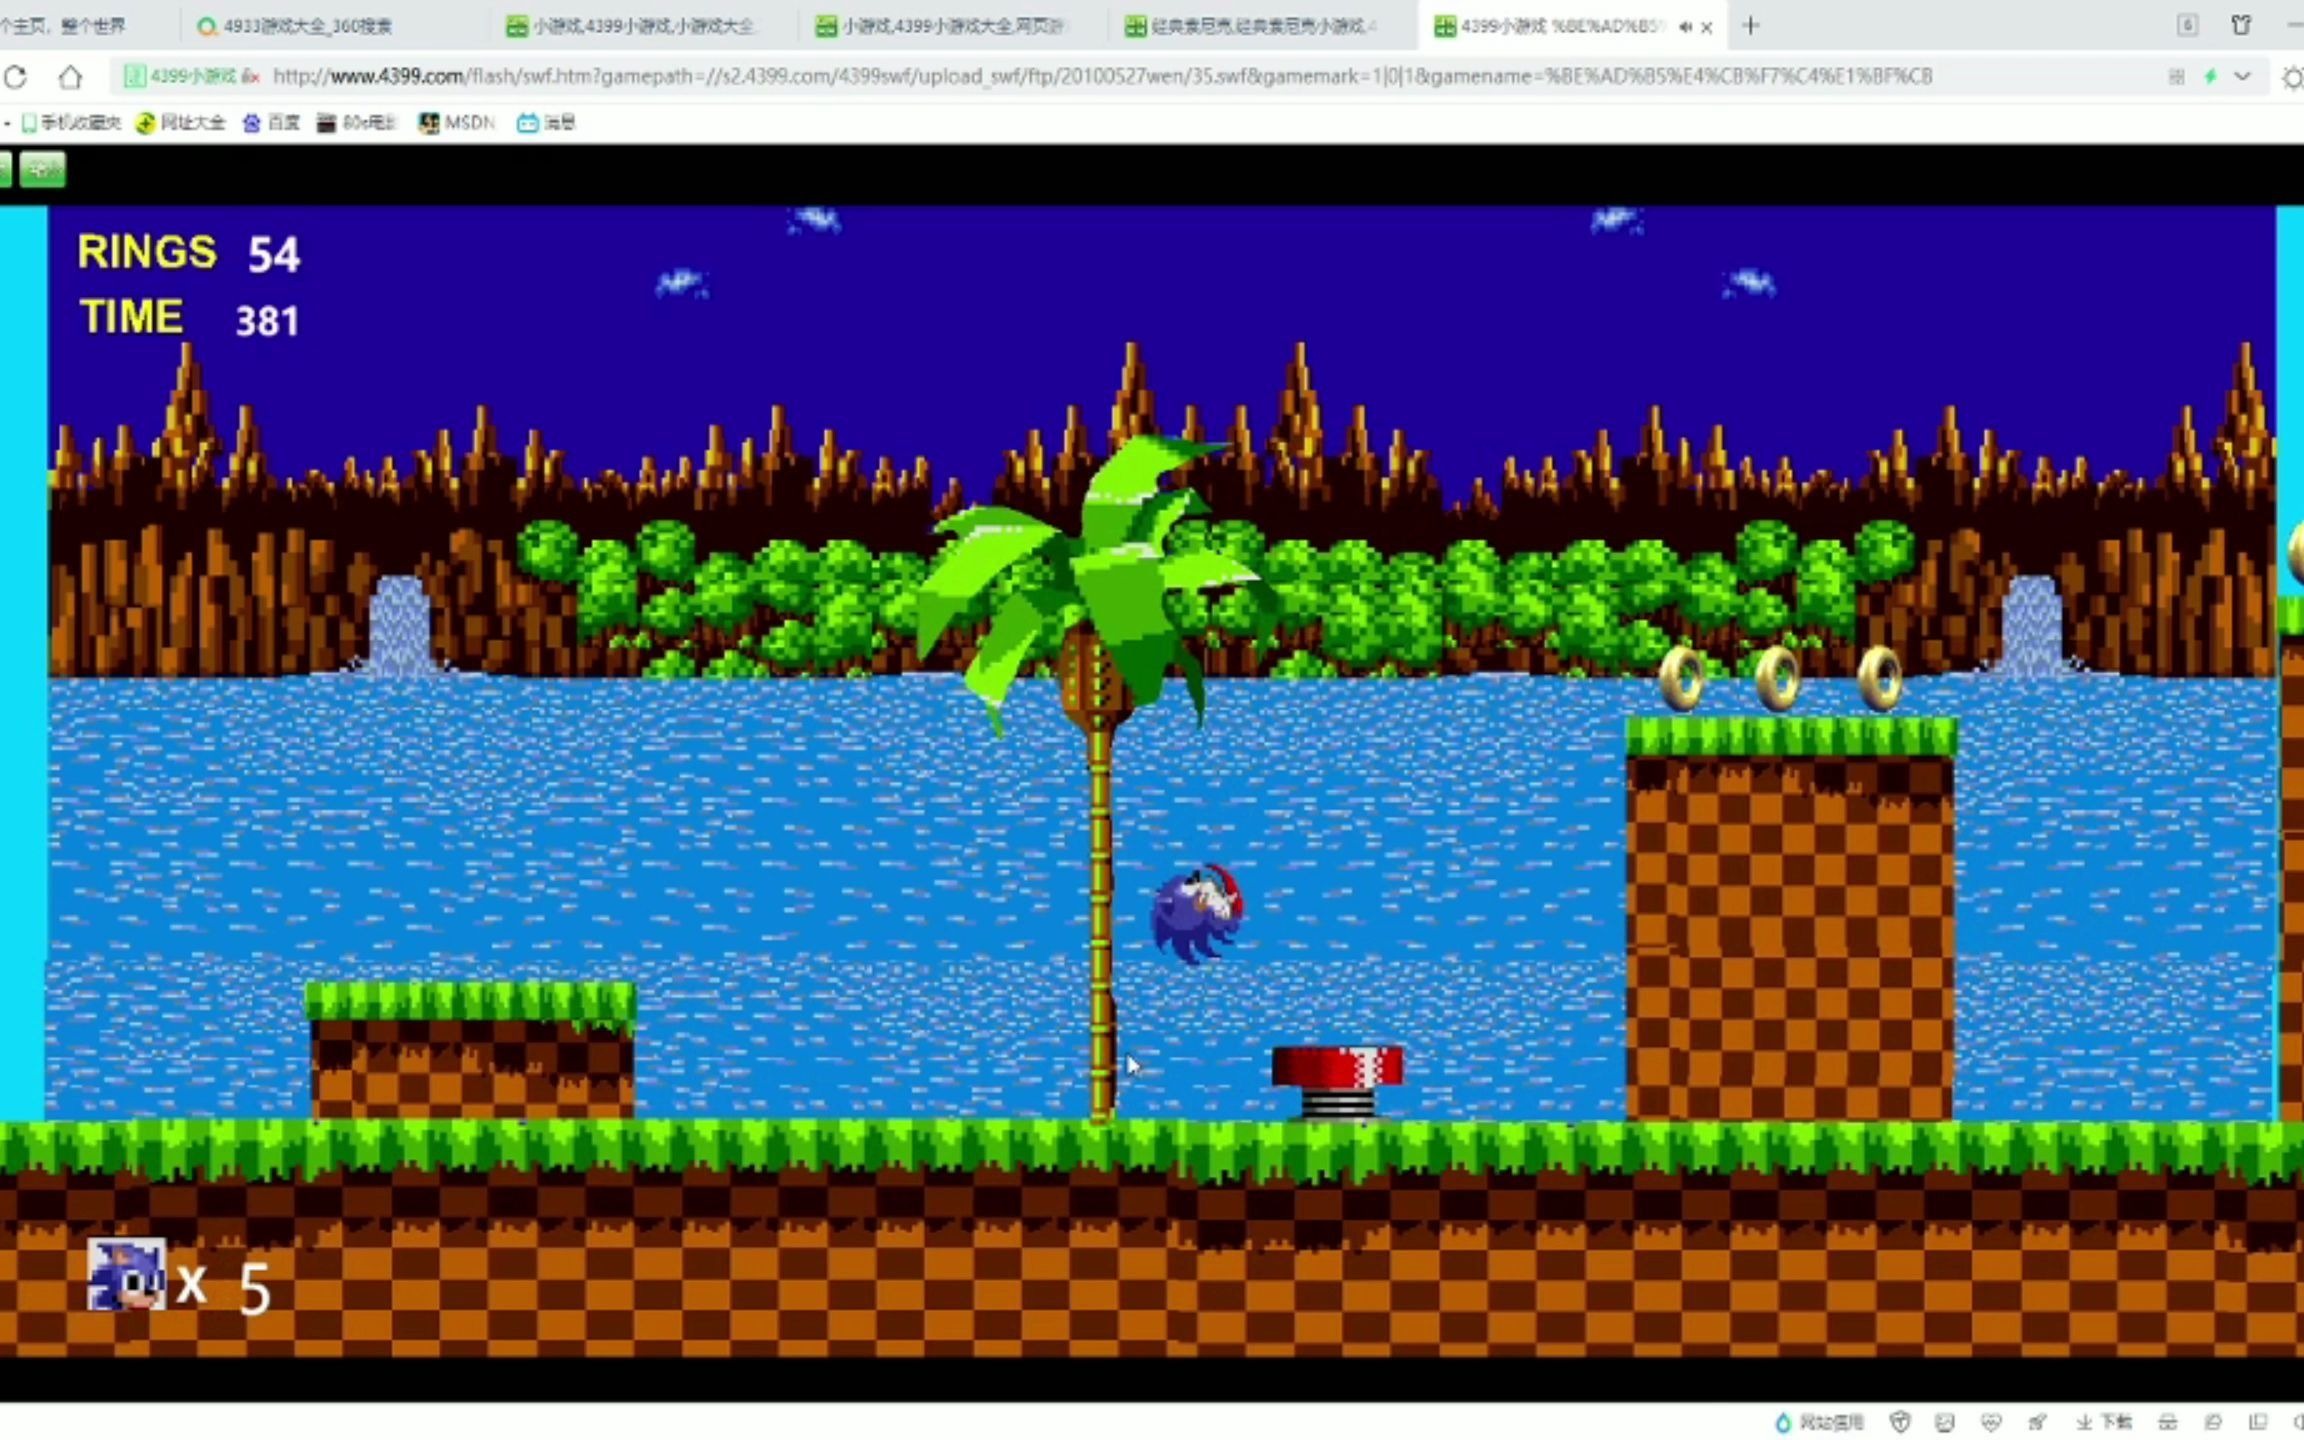Viewport: 2304px width, 1440px height.
Task: Open a new tab with the plus button
Action: pyautogui.click(x=1750, y=26)
